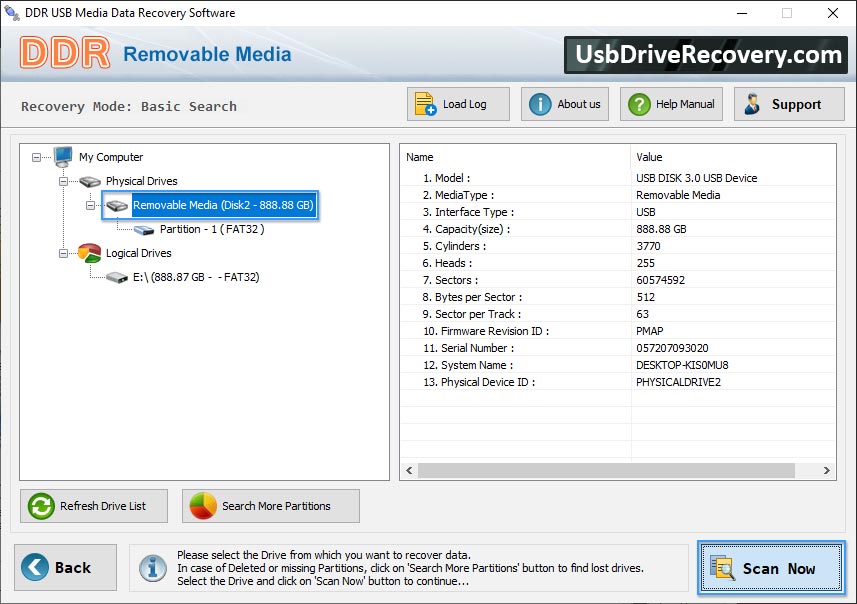The width and height of the screenshot is (857, 604).
Task: Click the Load Log document icon
Action: (x=425, y=104)
